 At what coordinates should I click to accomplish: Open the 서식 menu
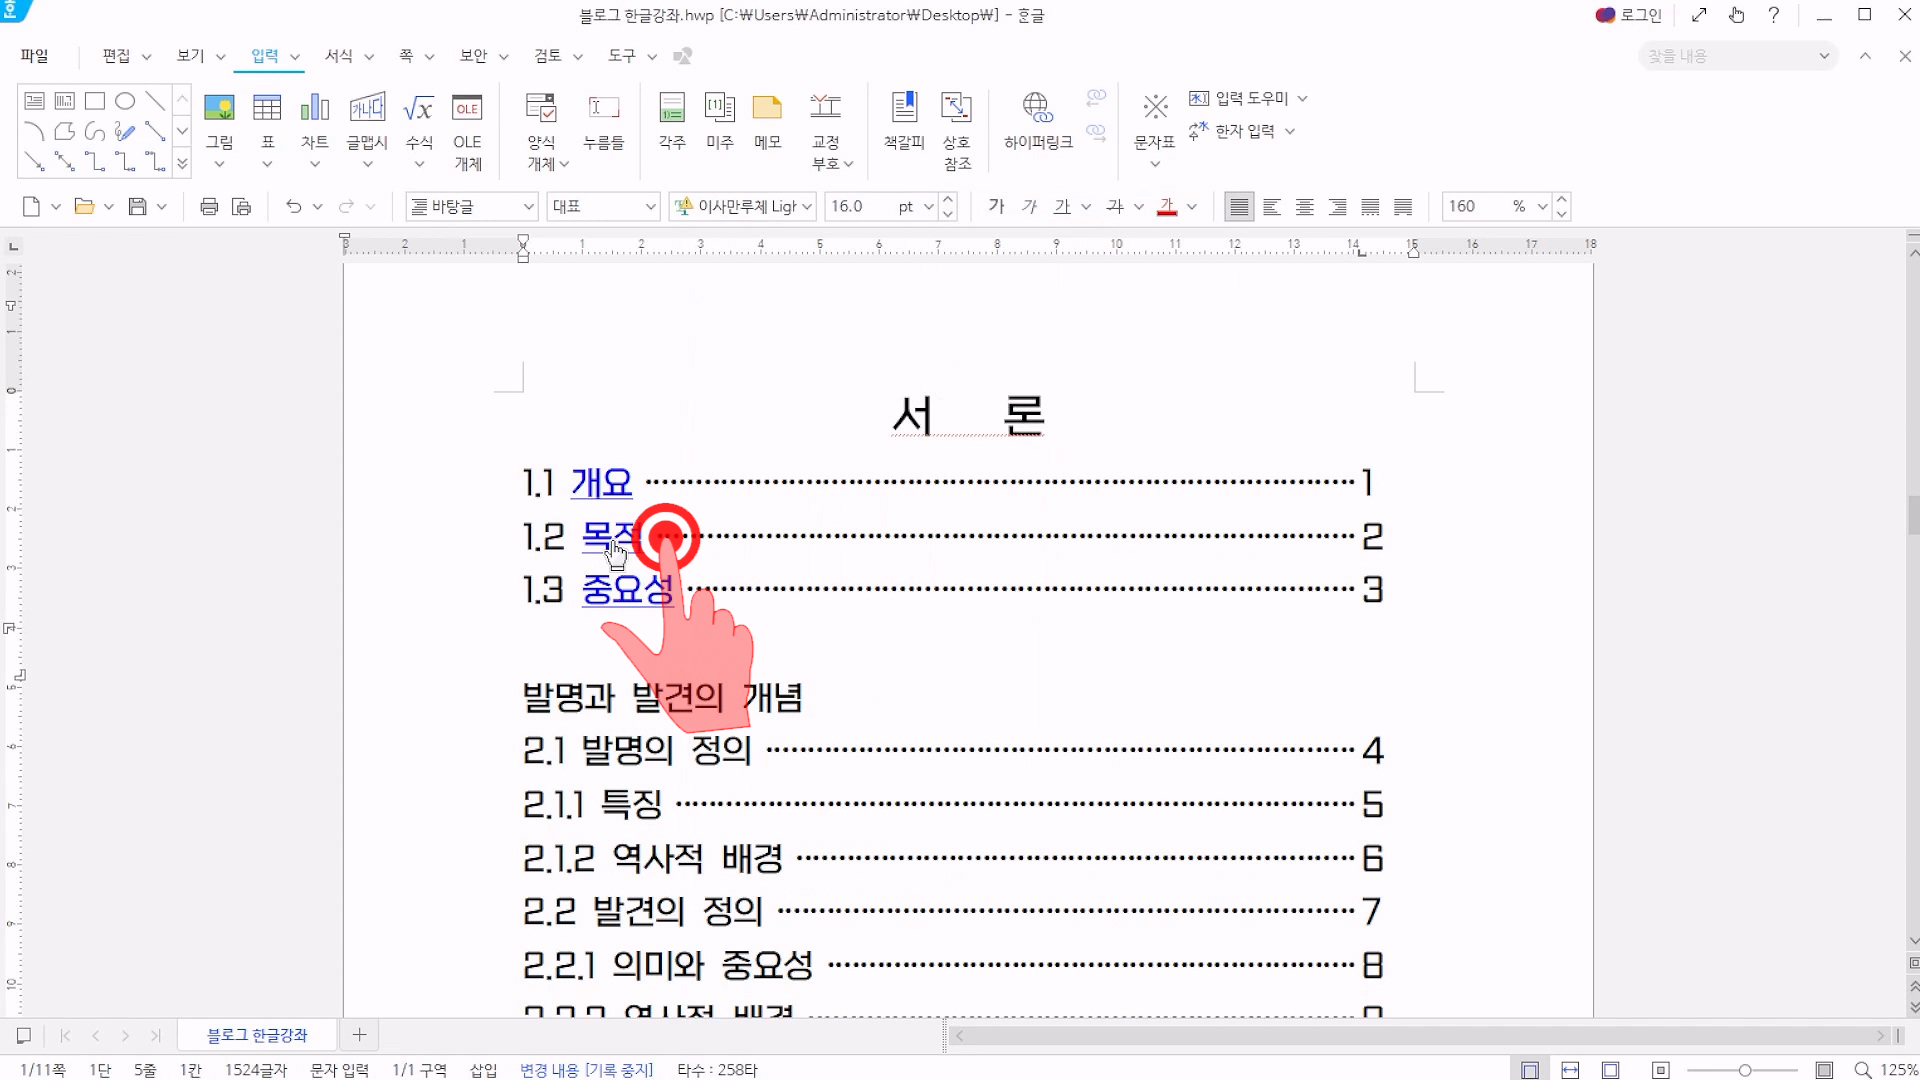click(x=339, y=56)
